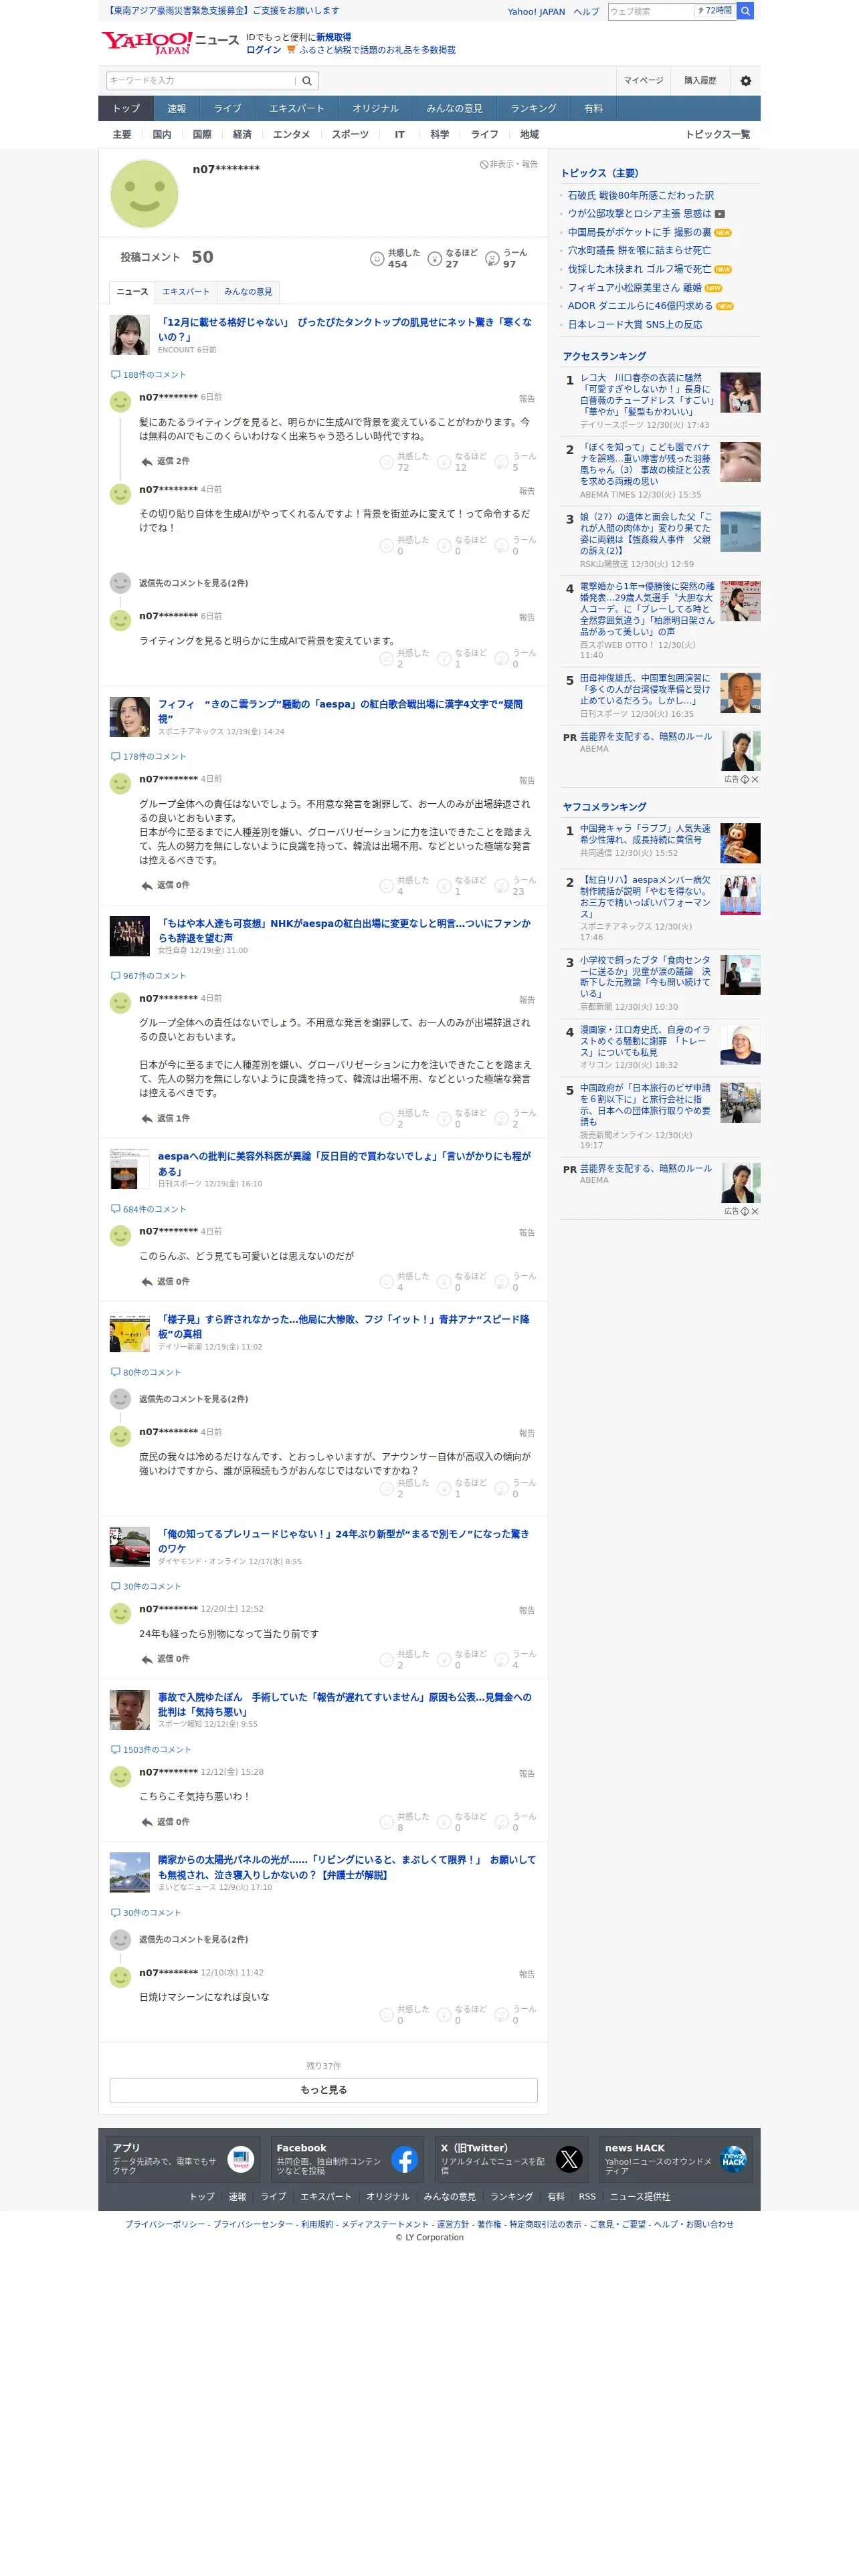Switch to the エキスパート comment tab
The width and height of the screenshot is (859, 2576).
tap(186, 292)
